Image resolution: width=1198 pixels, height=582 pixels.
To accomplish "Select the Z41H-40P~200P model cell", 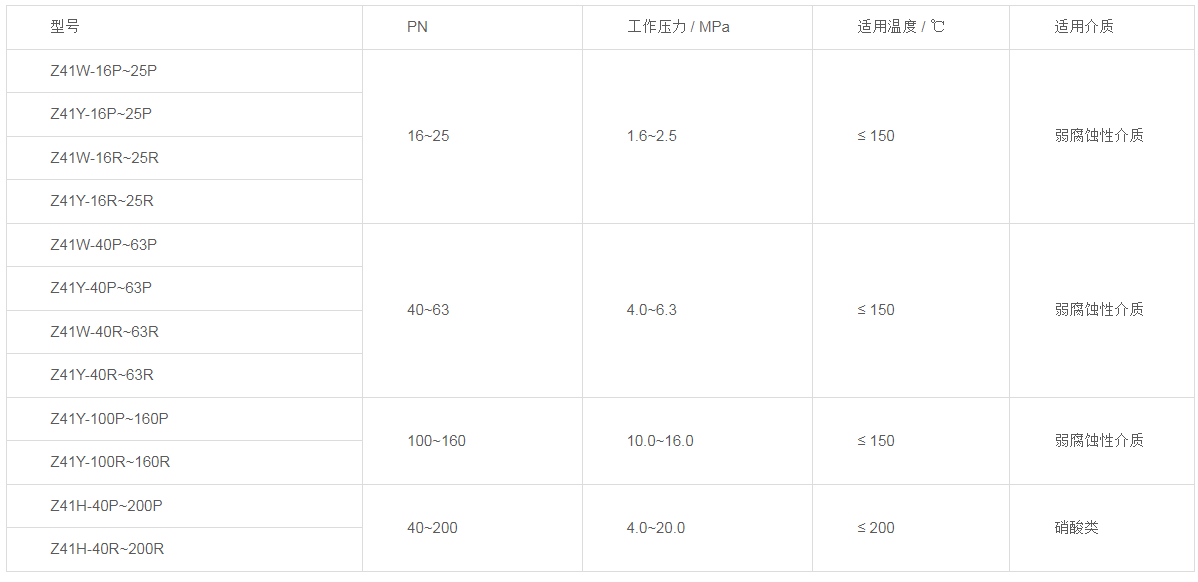I will [x=106, y=506].
